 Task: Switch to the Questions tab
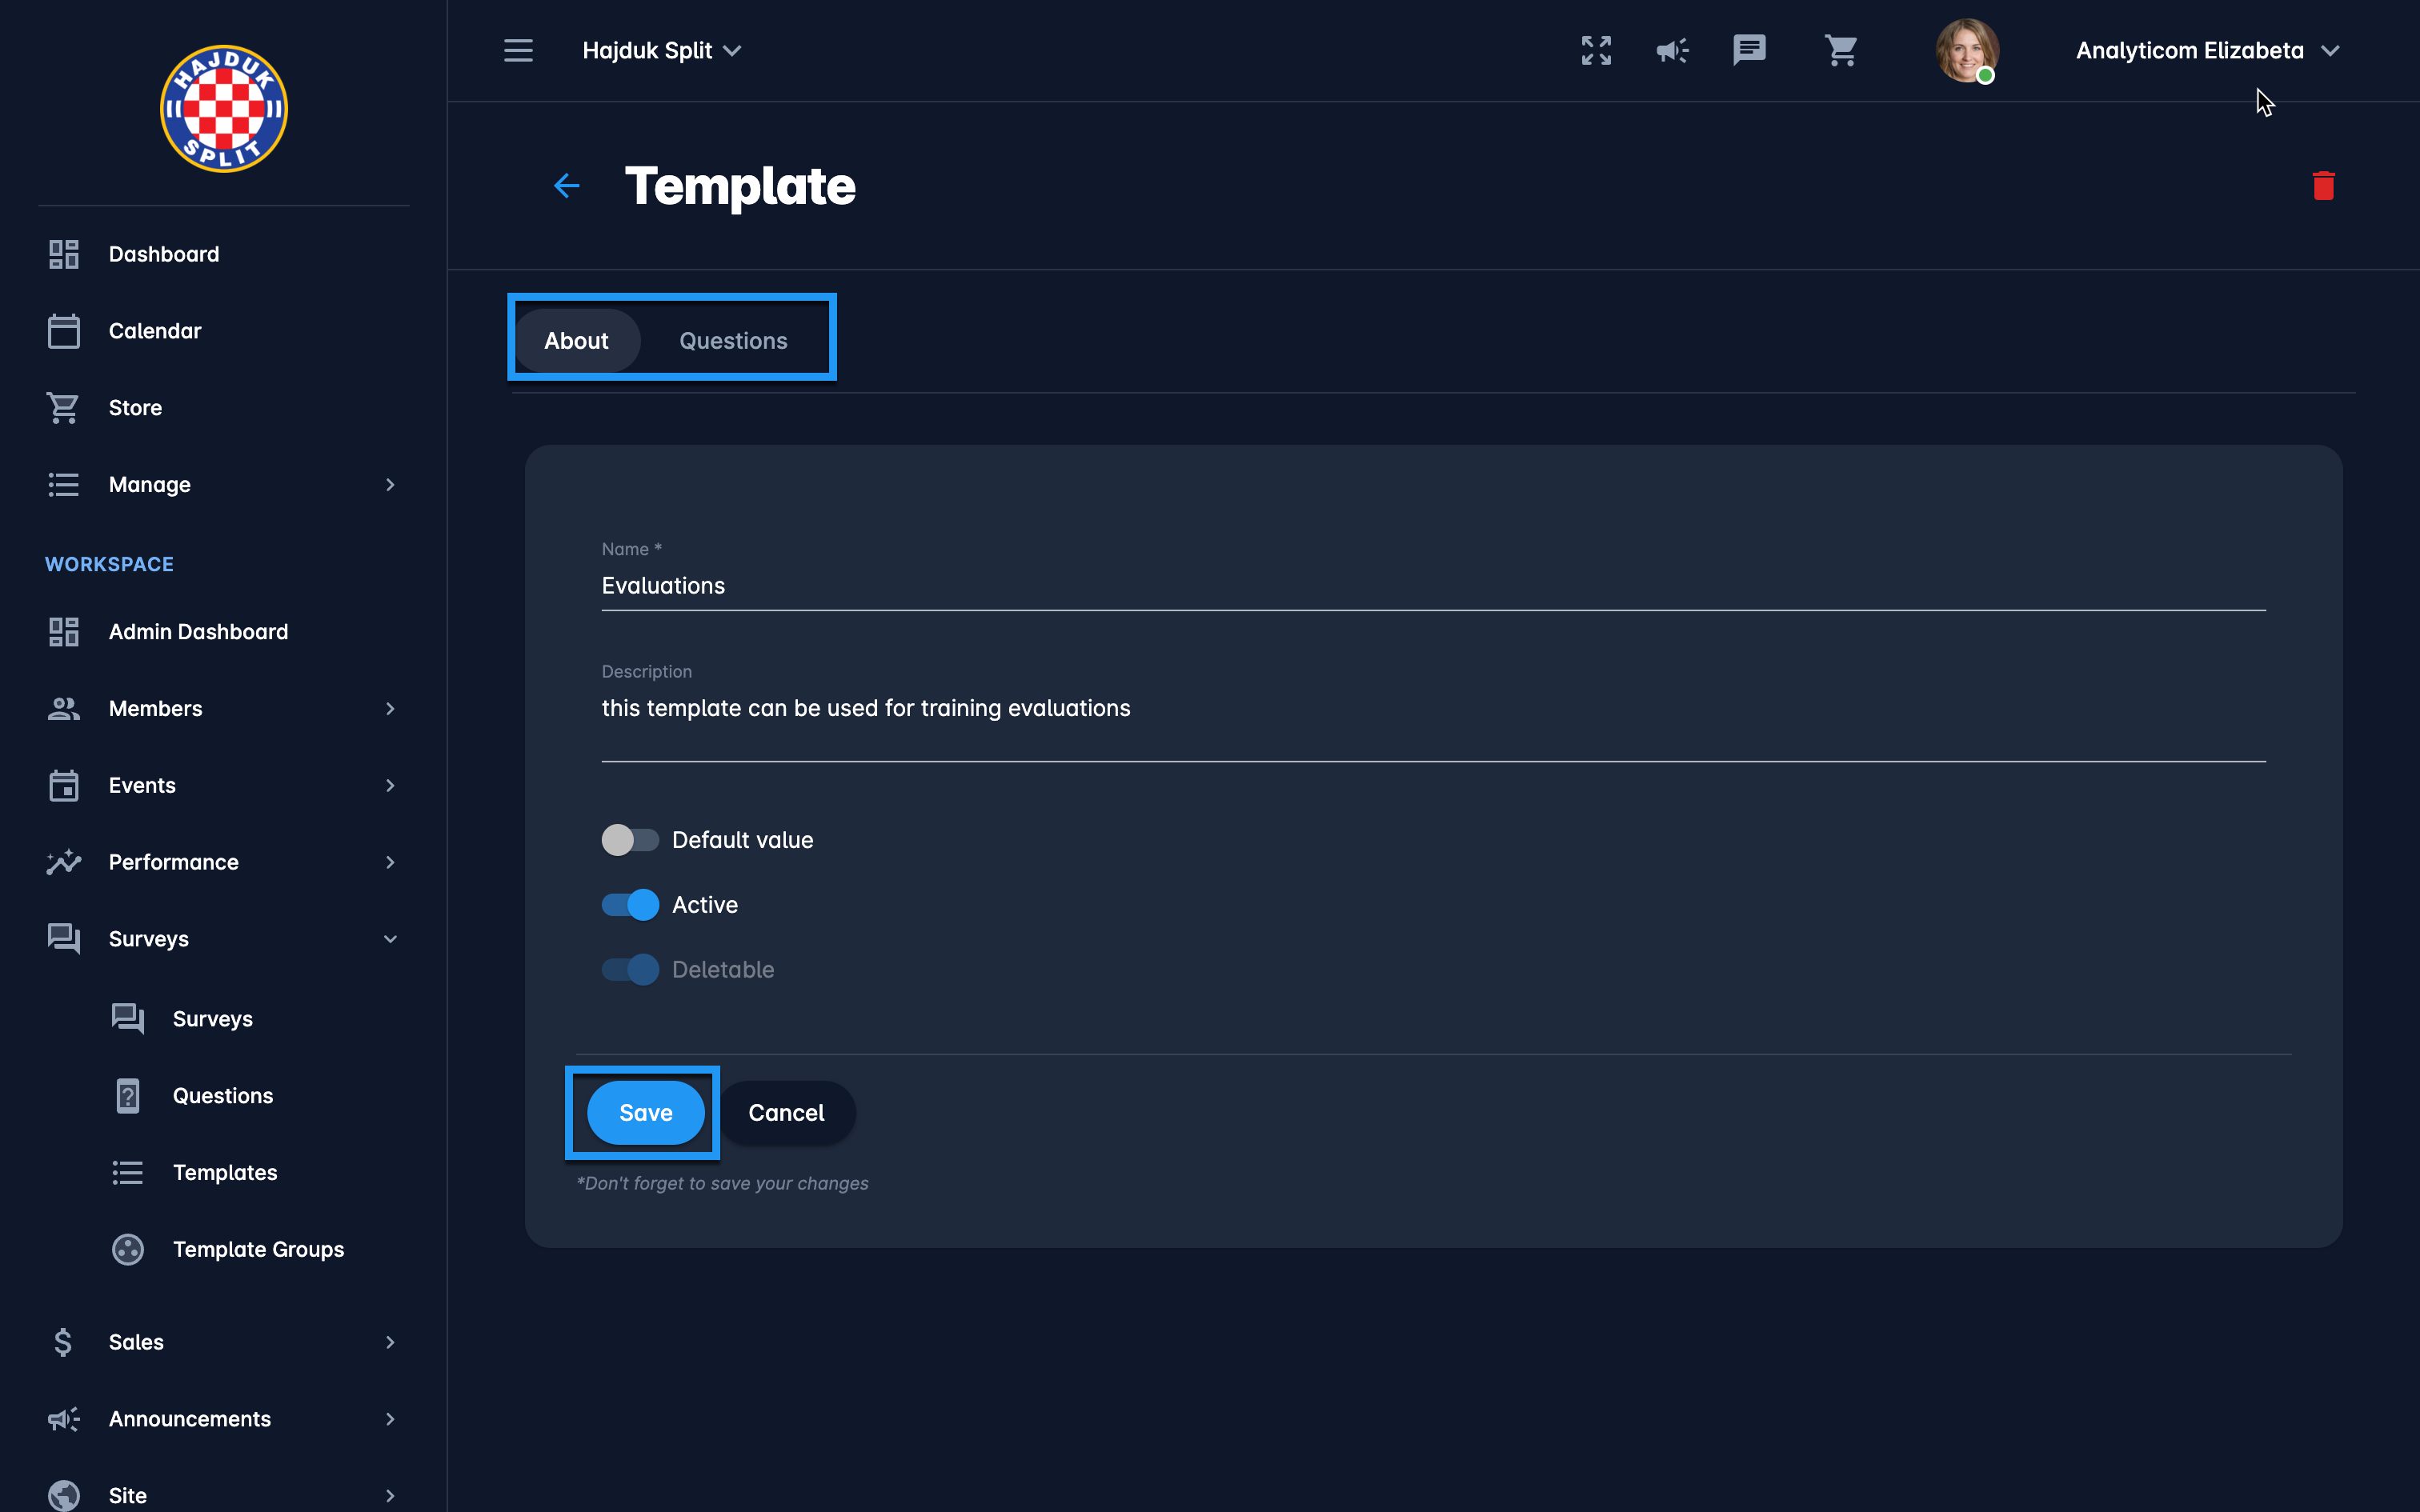(x=733, y=341)
